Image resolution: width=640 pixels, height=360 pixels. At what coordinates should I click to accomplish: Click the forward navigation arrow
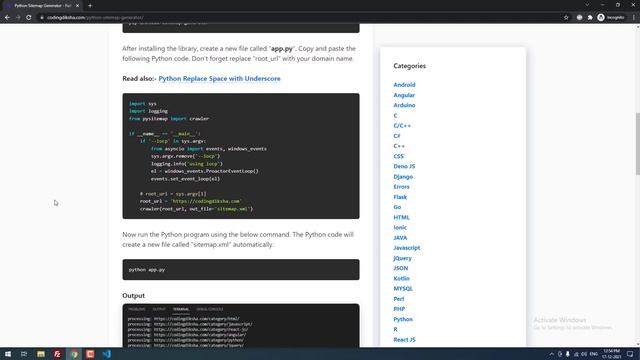tap(18, 18)
